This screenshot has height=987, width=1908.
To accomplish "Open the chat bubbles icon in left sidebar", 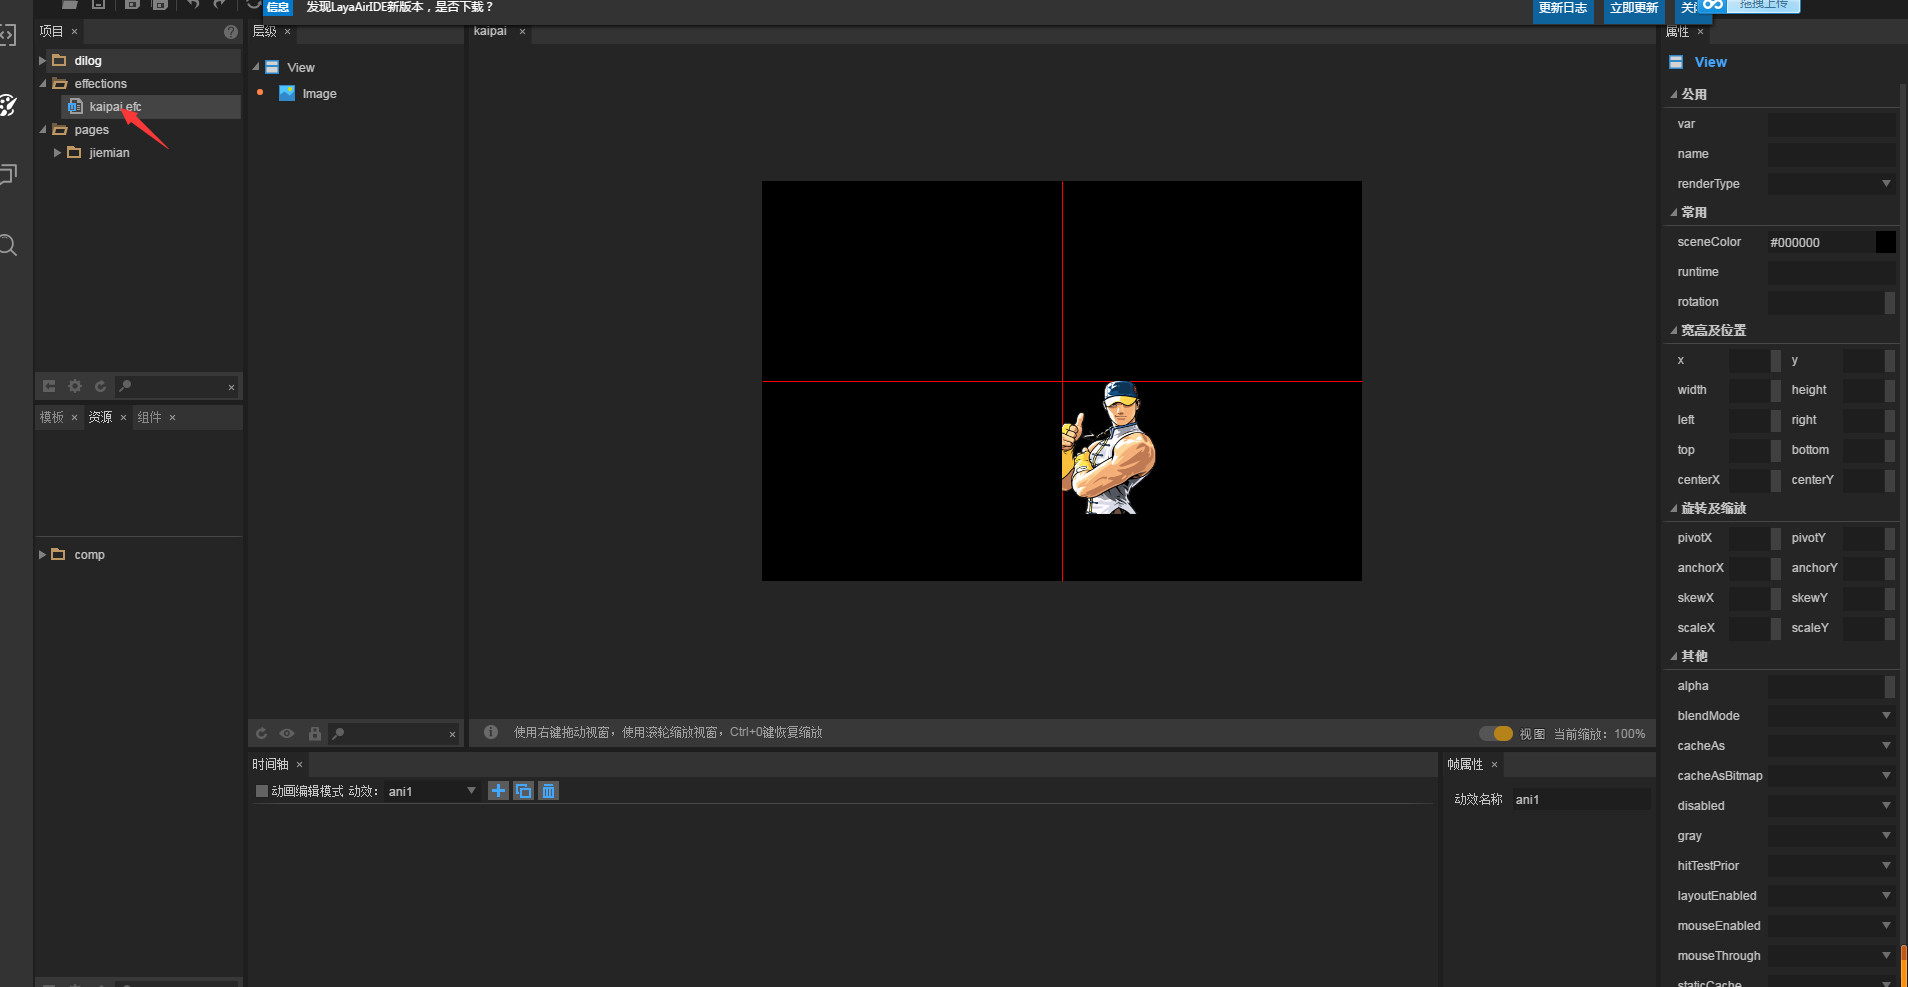I will (8, 175).
